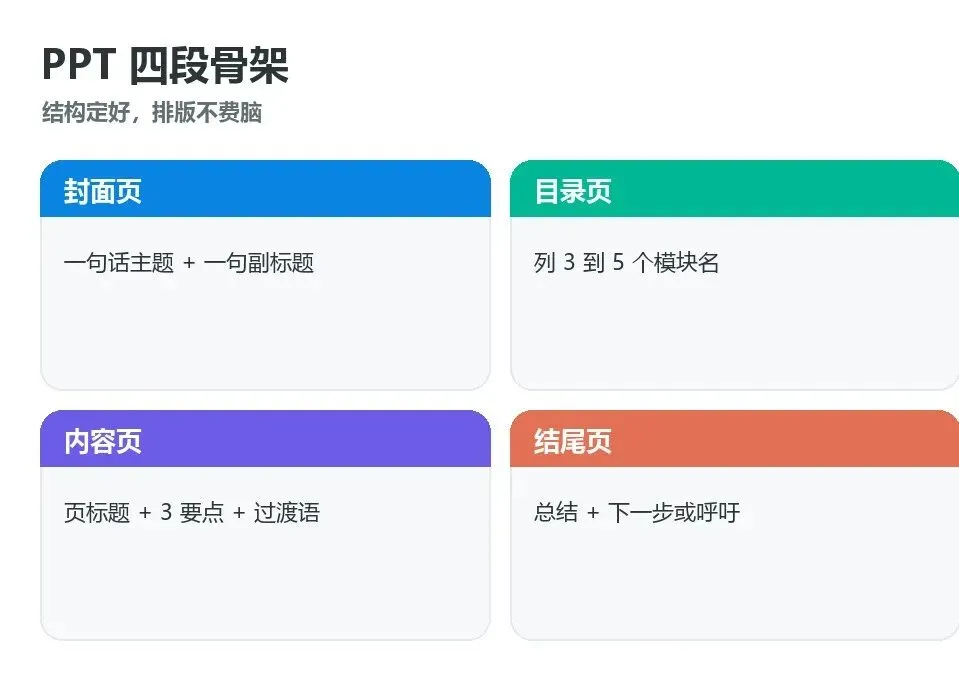Click the text '列 3 到 5 个模块名'
The height and width of the screenshot is (690, 959).
(626, 262)
